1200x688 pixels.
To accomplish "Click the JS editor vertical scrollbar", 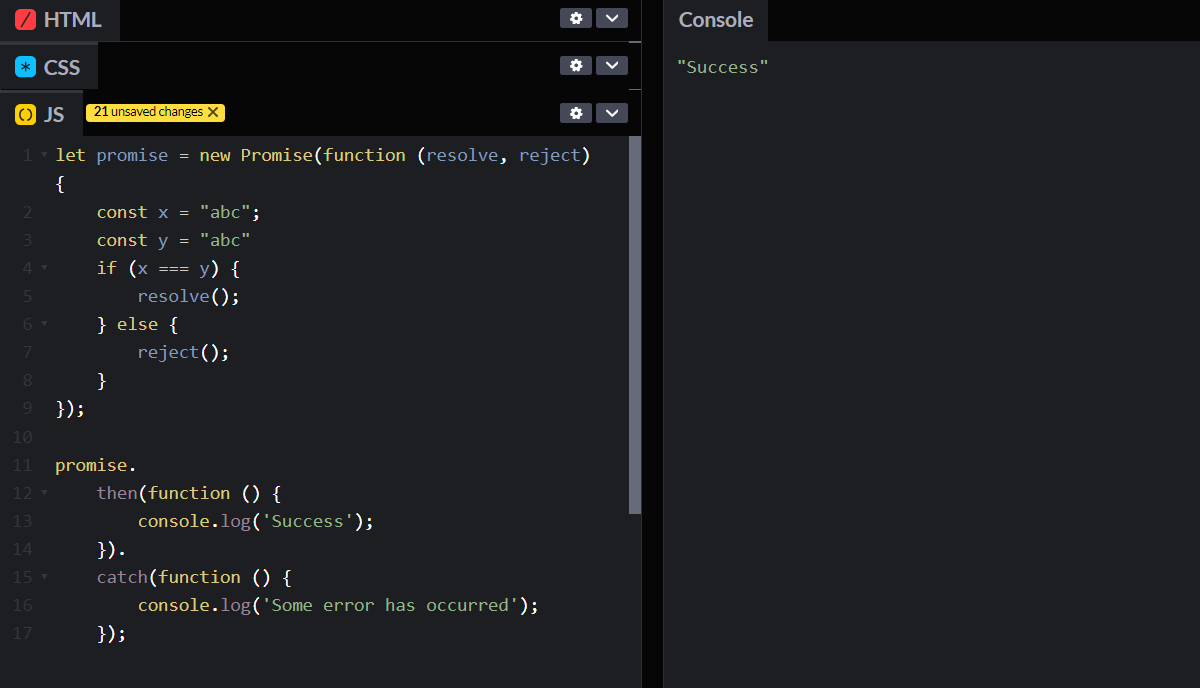I will click(x=635, y=325).
